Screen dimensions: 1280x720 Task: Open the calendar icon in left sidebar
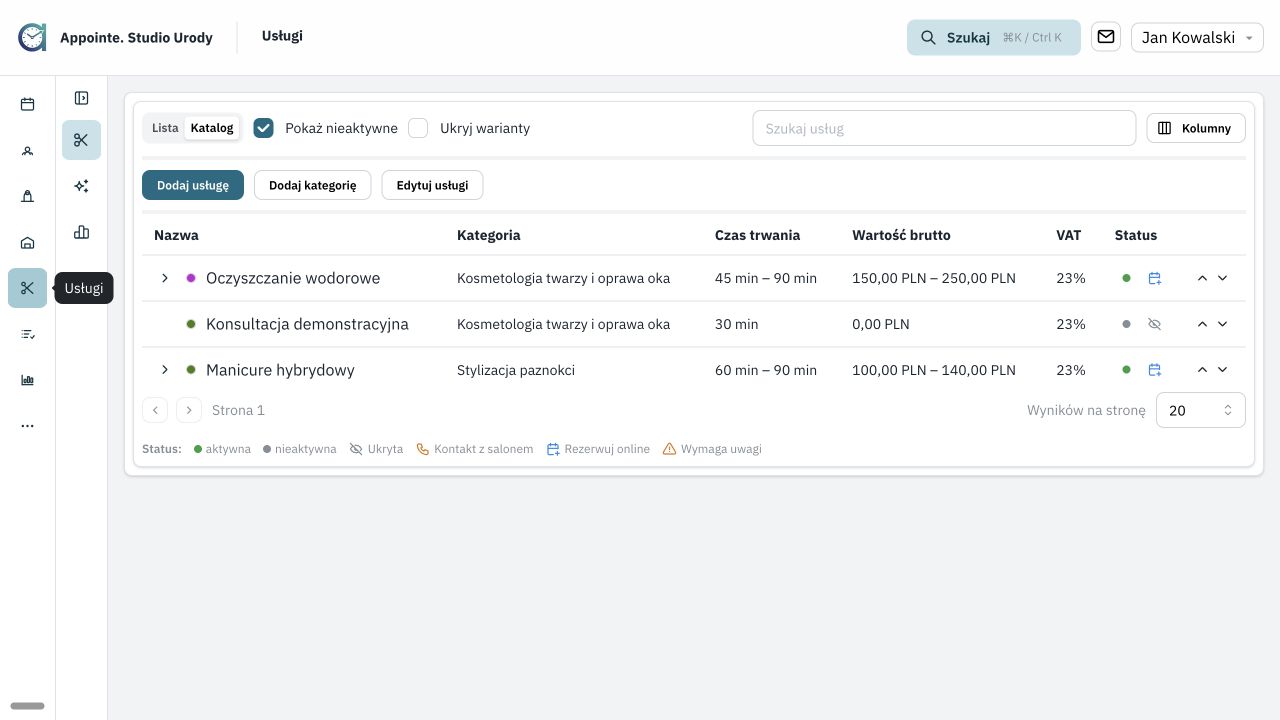pyautogui.click(x=27, y=104)
